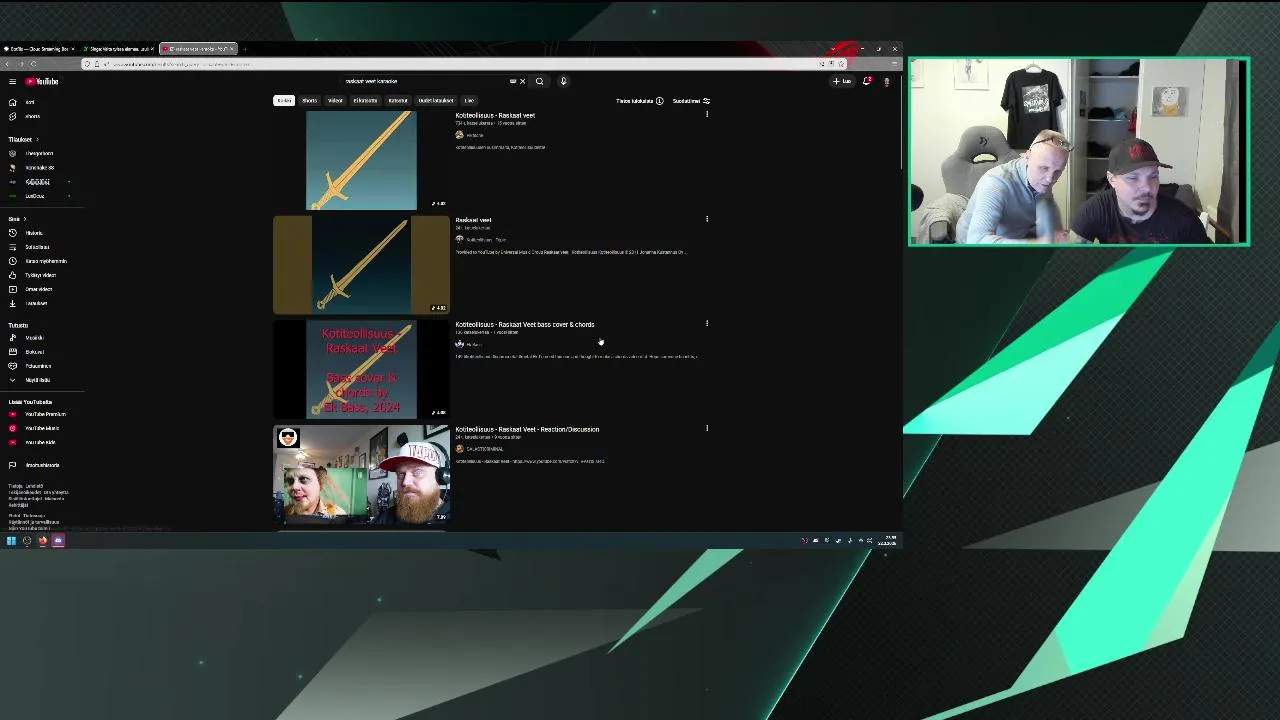Open options for Raskaat veet topic result
1280x720 pixels.
pos(707,219)
